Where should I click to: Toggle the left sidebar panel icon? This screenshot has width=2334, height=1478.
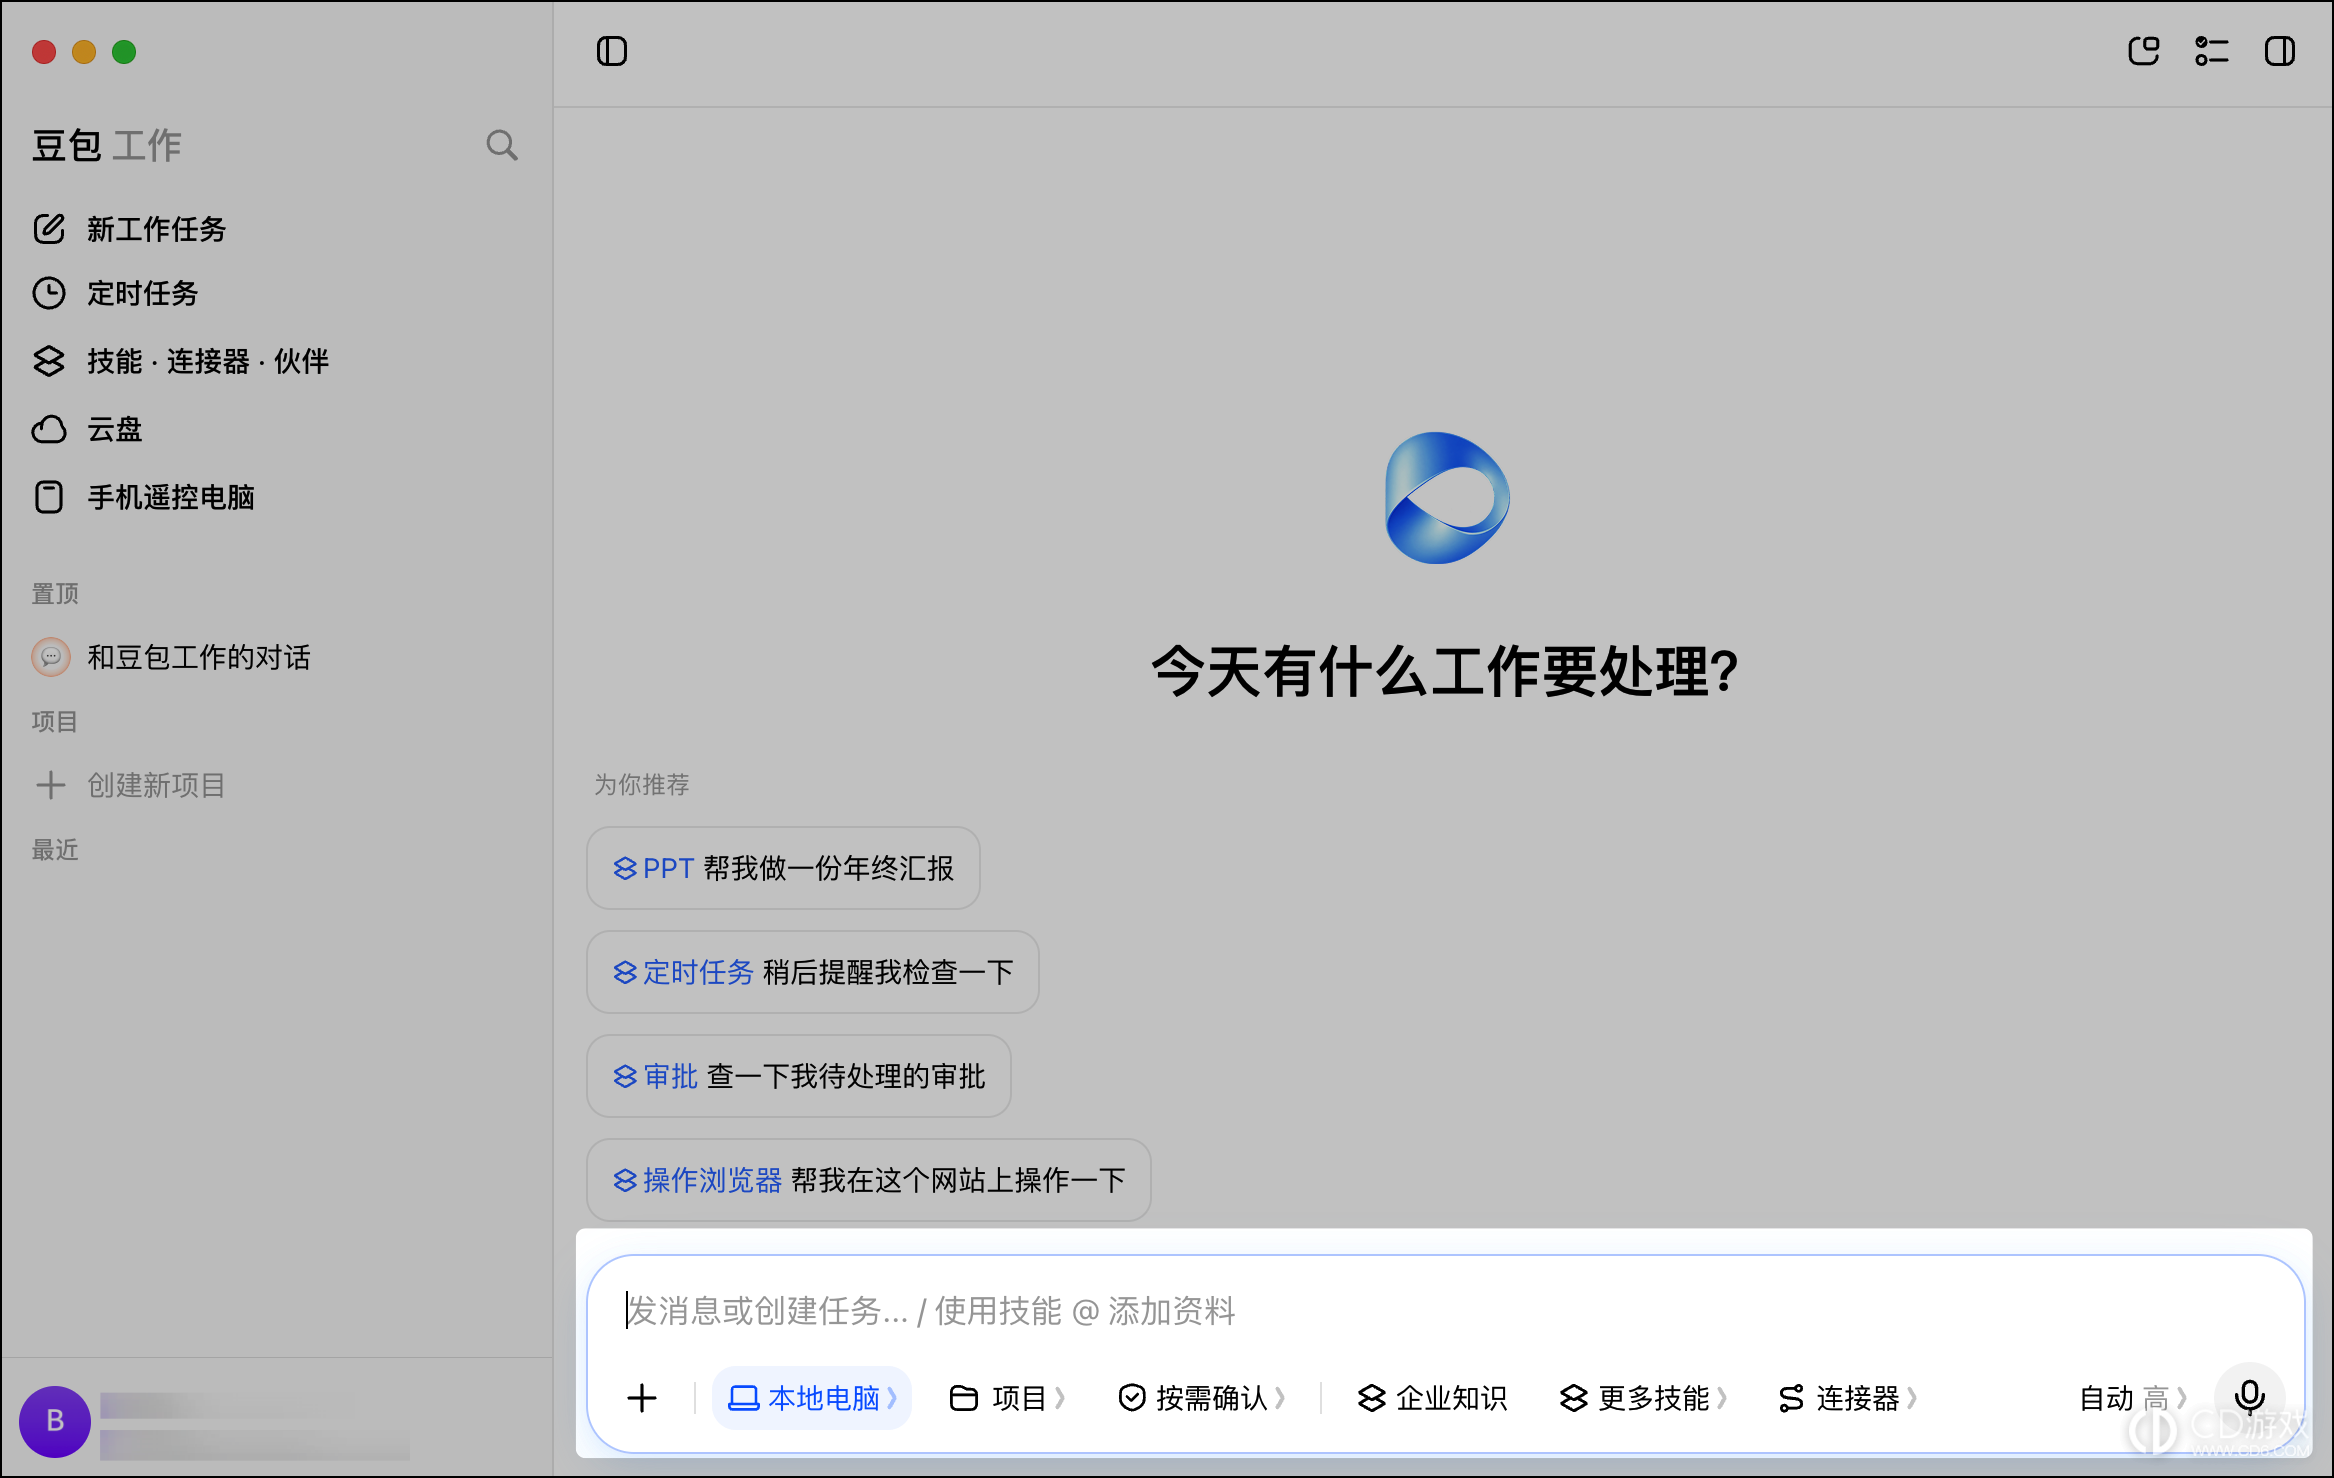(x=611, y=51)
